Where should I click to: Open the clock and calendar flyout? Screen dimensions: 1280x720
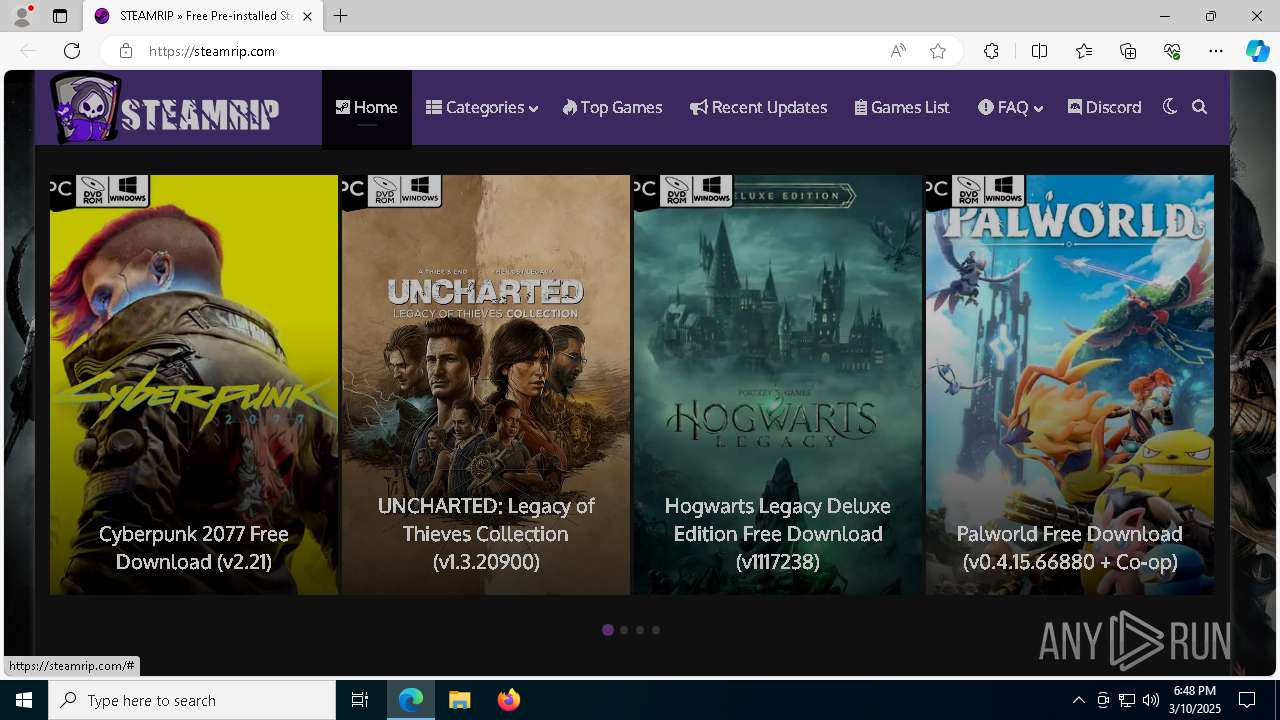[1195, 700]
